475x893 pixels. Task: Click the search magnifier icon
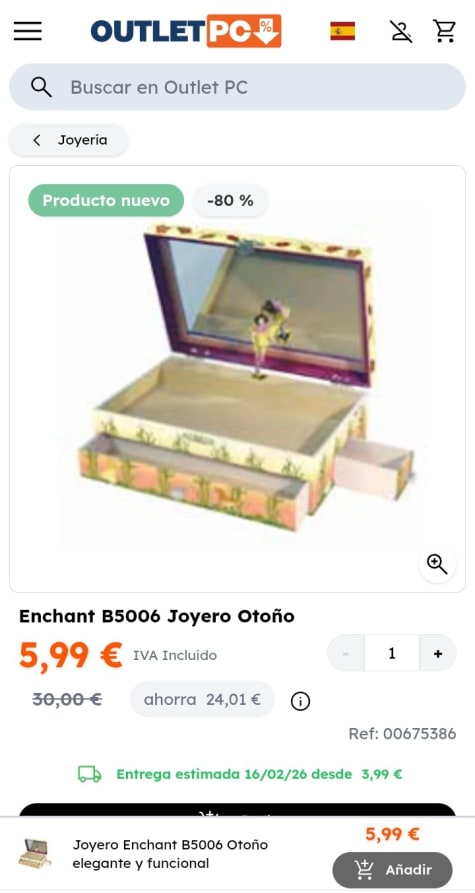[41, 87]
